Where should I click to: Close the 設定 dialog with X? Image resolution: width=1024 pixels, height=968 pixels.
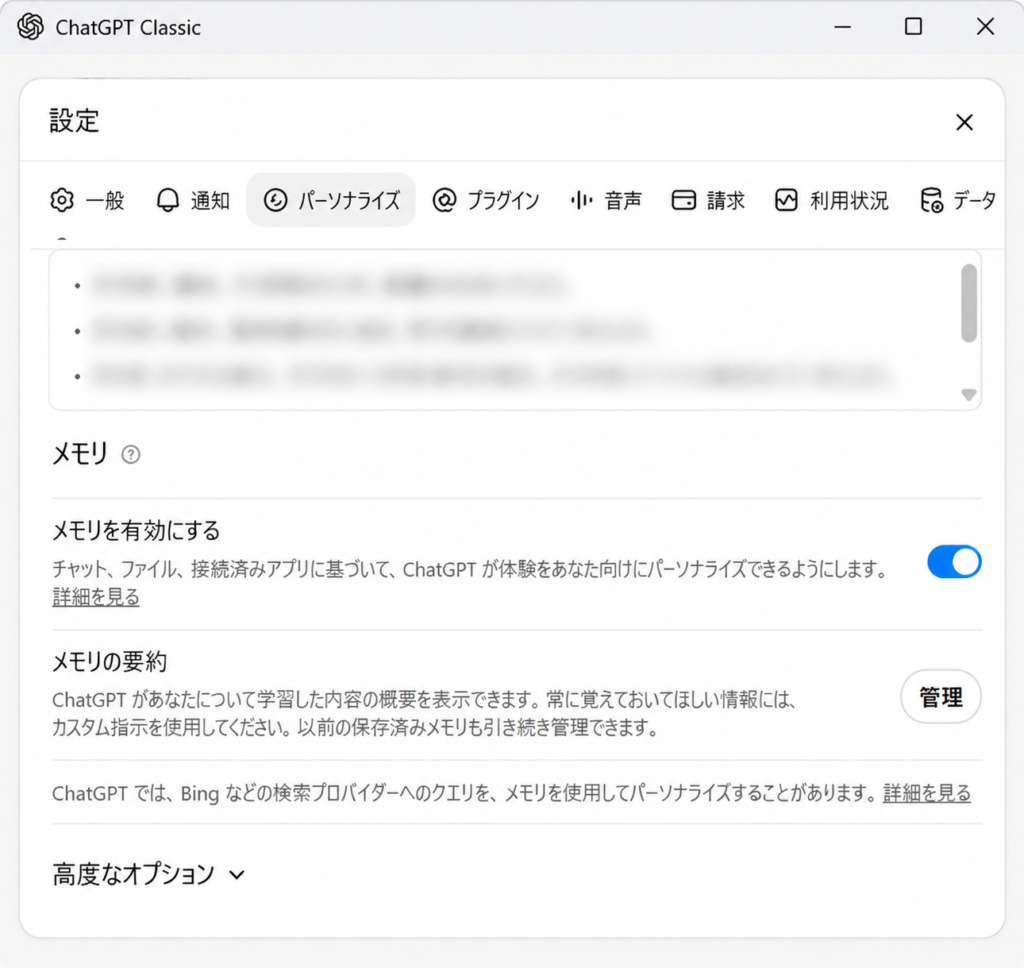(x=964, y=122)
